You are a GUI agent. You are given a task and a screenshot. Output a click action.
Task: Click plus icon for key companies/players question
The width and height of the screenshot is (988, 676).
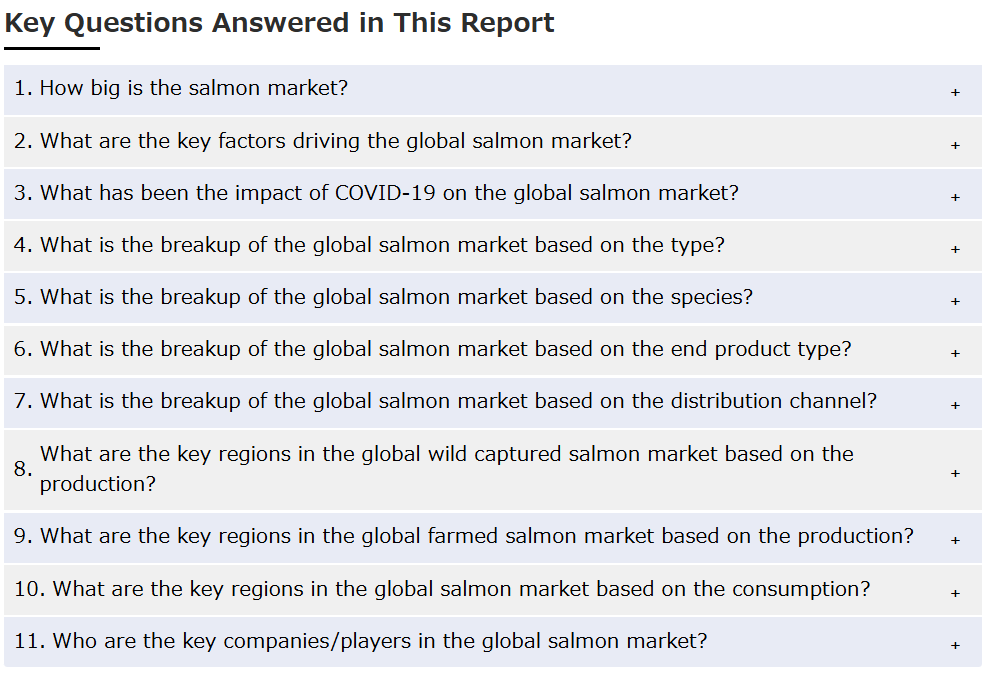tap(955, 646)
